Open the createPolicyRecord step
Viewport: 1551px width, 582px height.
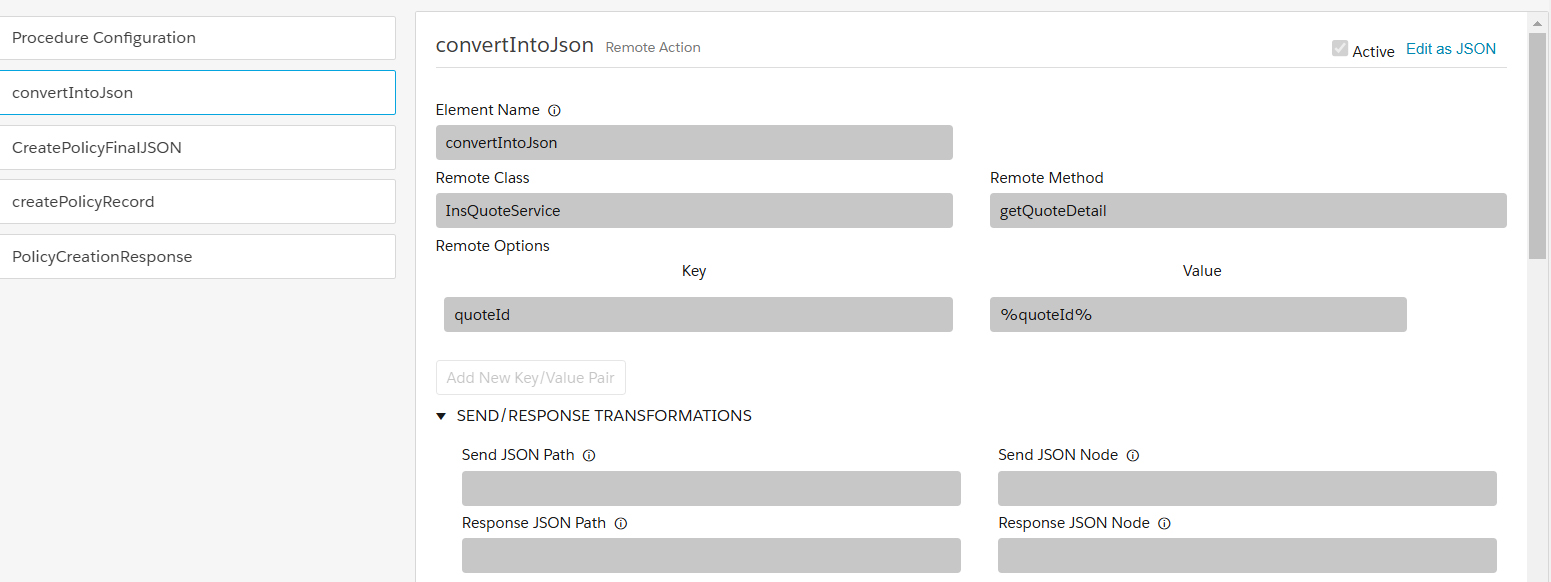coord(198,202)
